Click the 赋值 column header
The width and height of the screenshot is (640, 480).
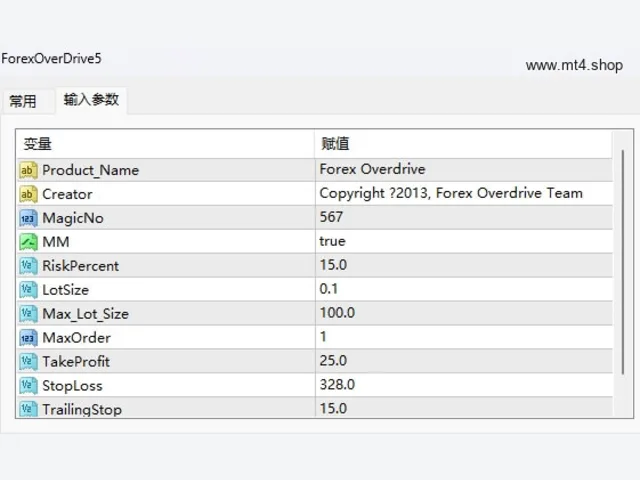pyautogui.click(x=464, y=144)
